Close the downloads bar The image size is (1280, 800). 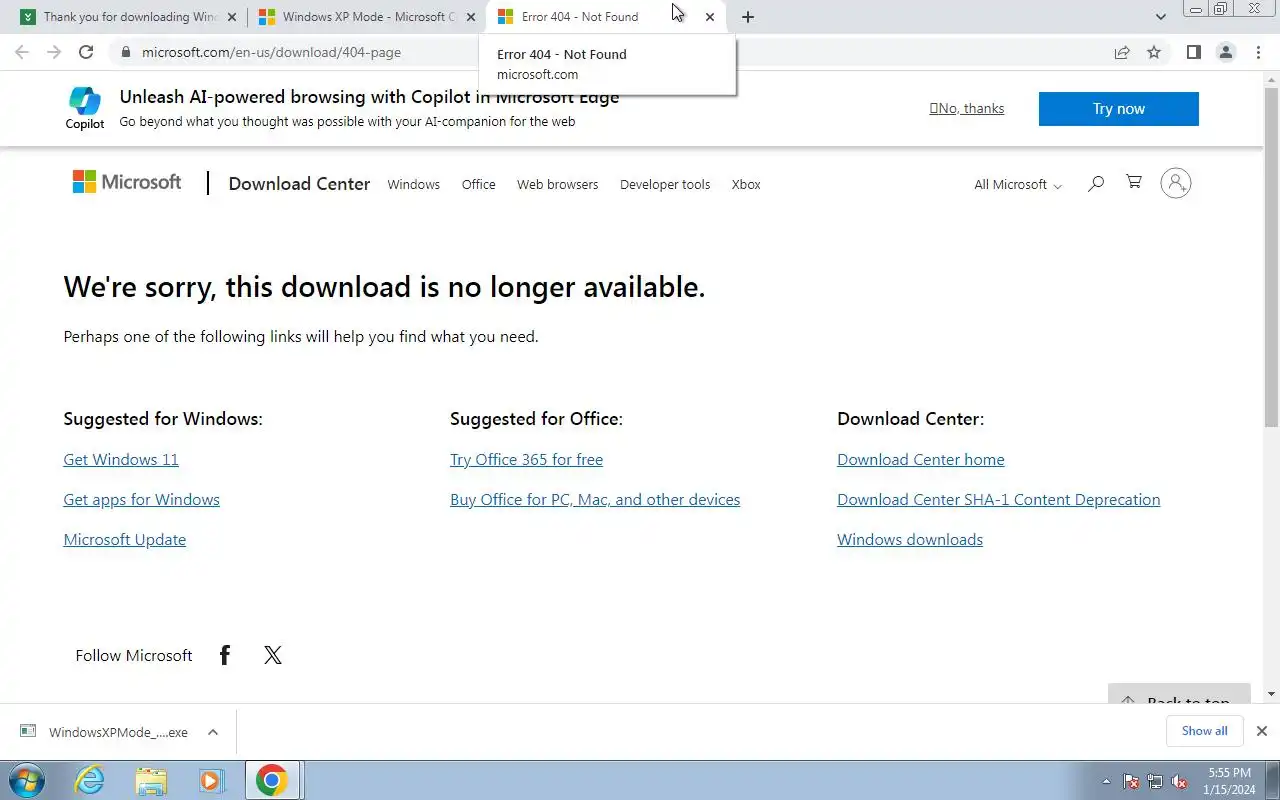click(x=1262, y=731)
